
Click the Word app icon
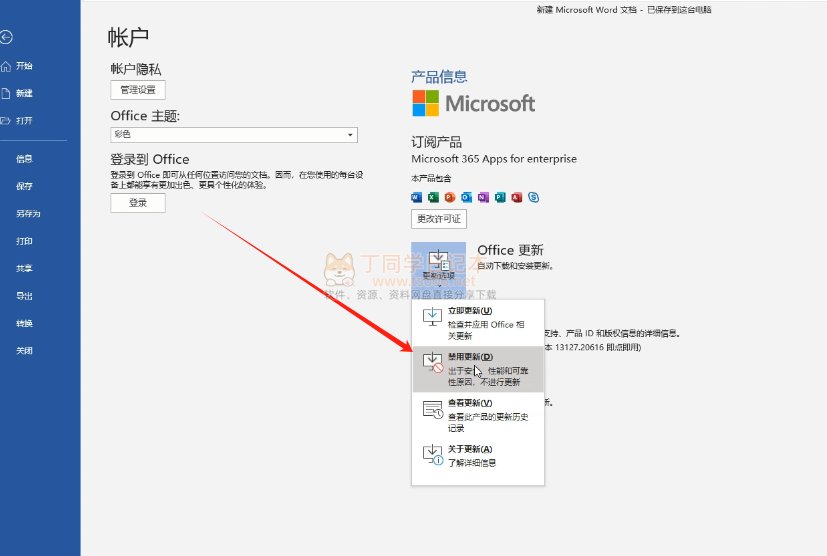(x=417, y=197)
